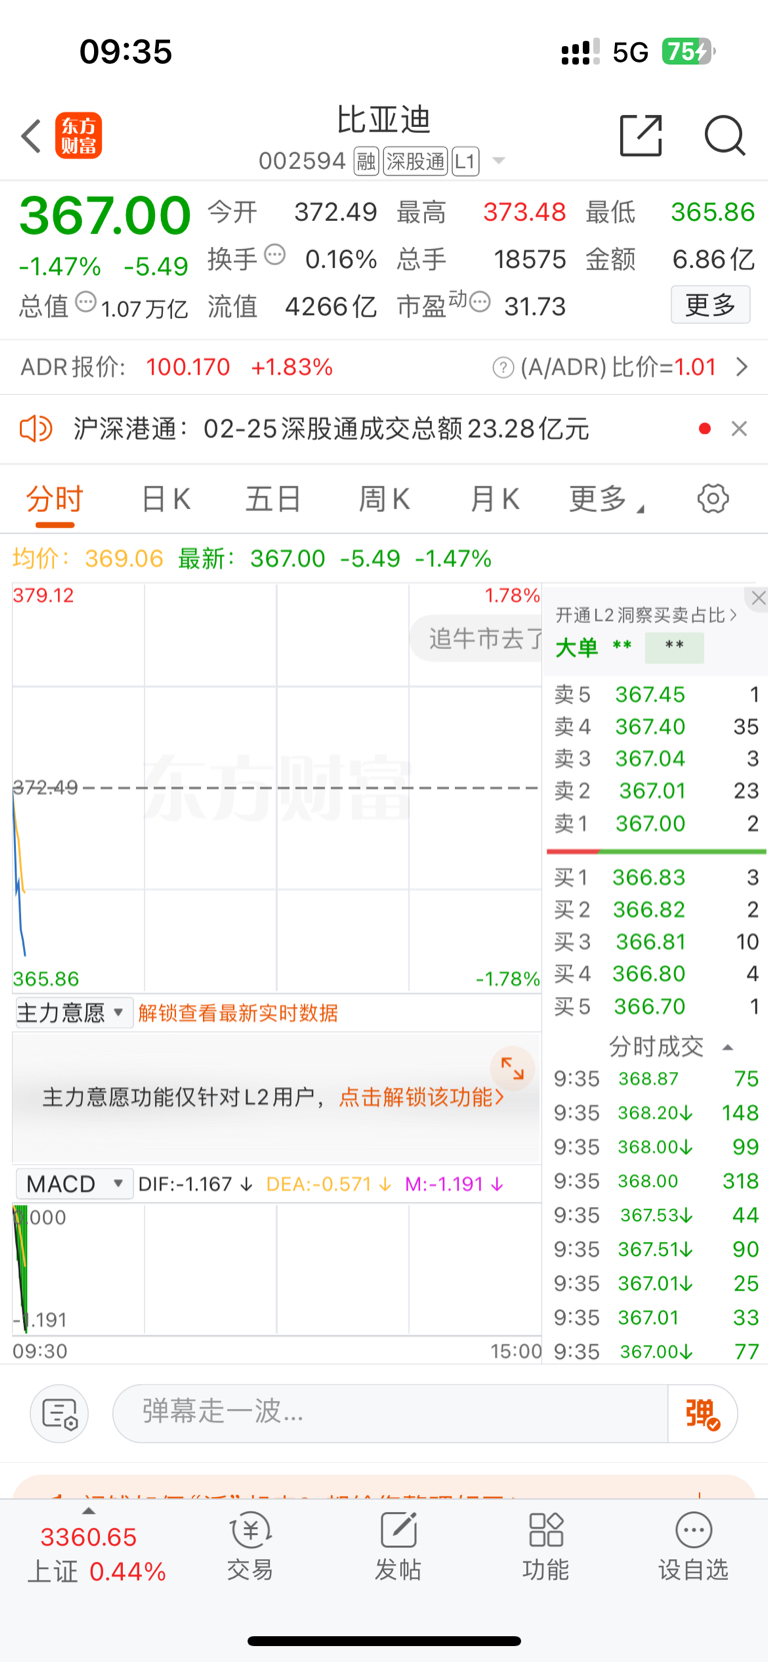Image resolution: width=768 pixels, height=1663 pixels.
Task: Expand stock code dropdown triangle
Action: tap(498, 162)
